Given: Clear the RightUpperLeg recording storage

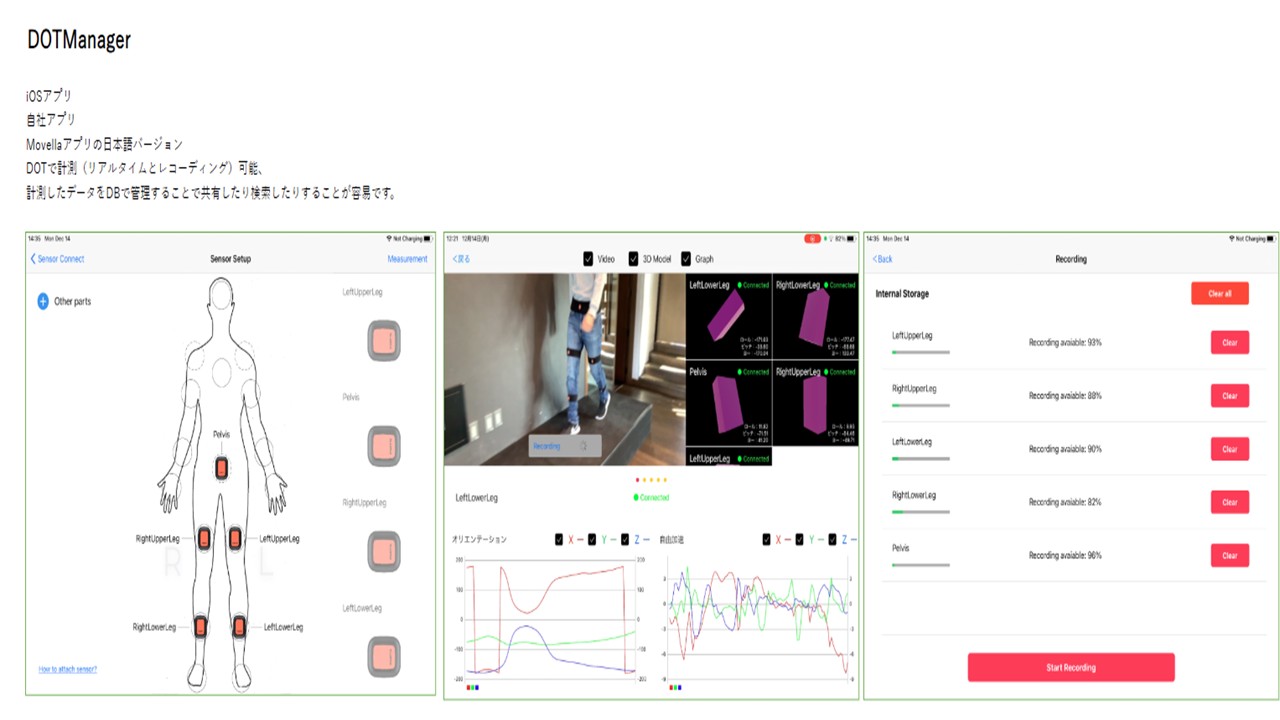Looking at the screenshot, I should coord(1230,396).
